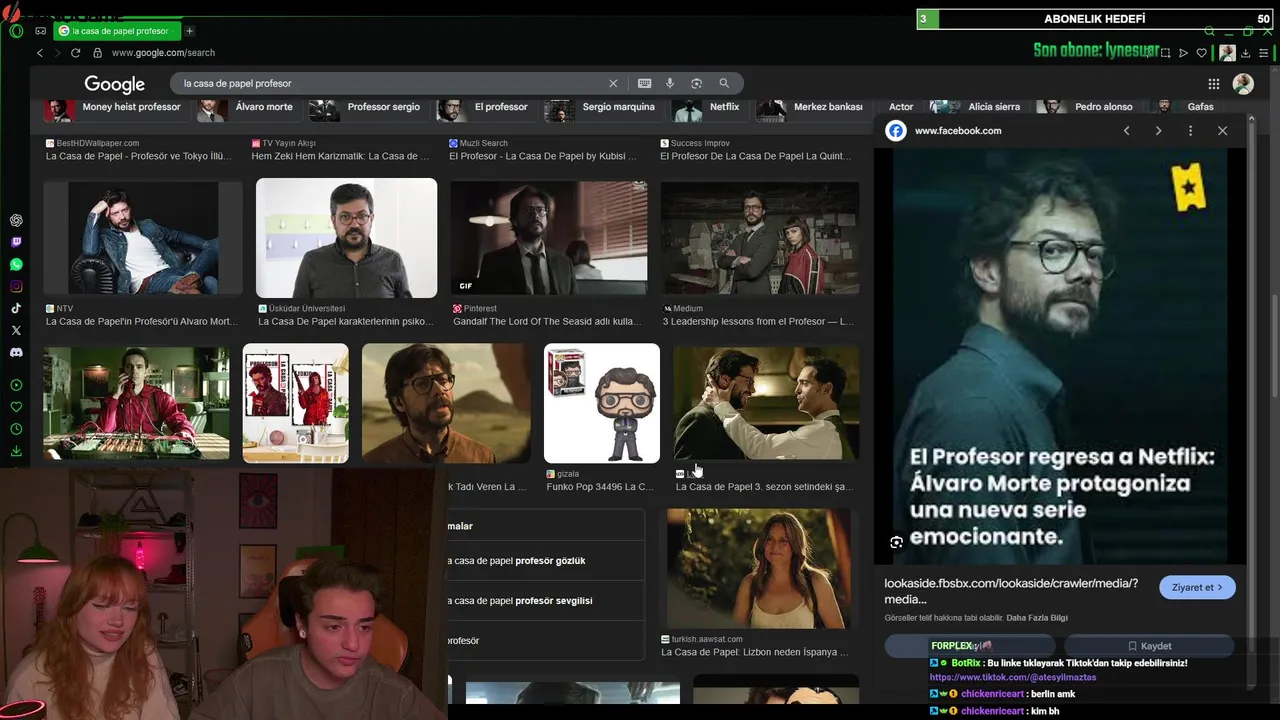Open Twitch in the browser sidebar

[16, 242]
